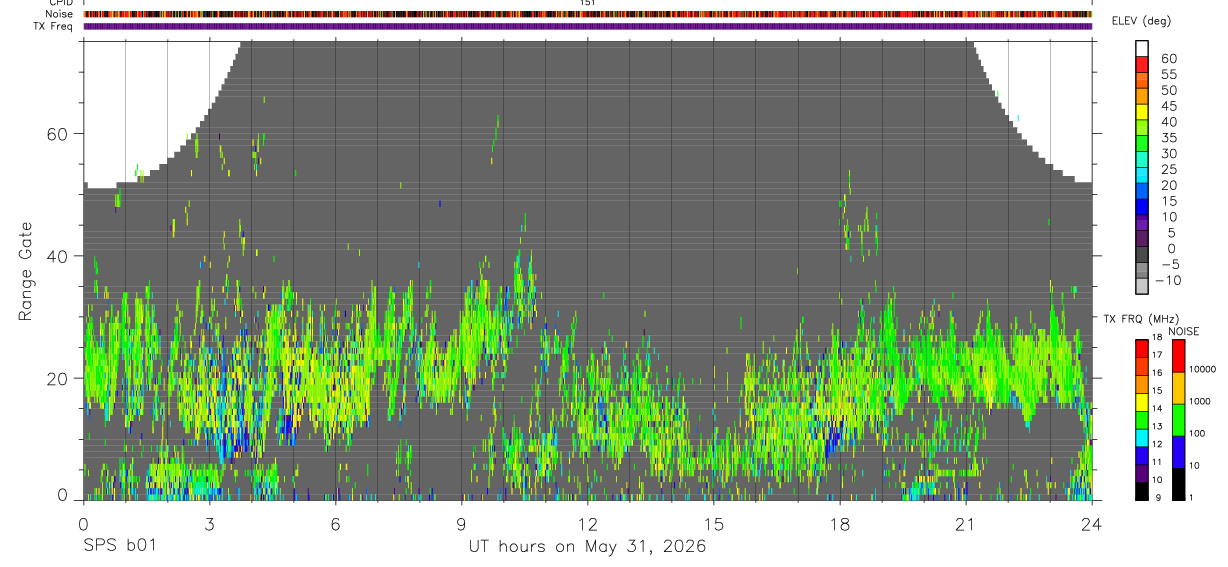Select the blue NOISE swatch between 10 and 100
The image size is (1228, 567).
[1178, 452]
